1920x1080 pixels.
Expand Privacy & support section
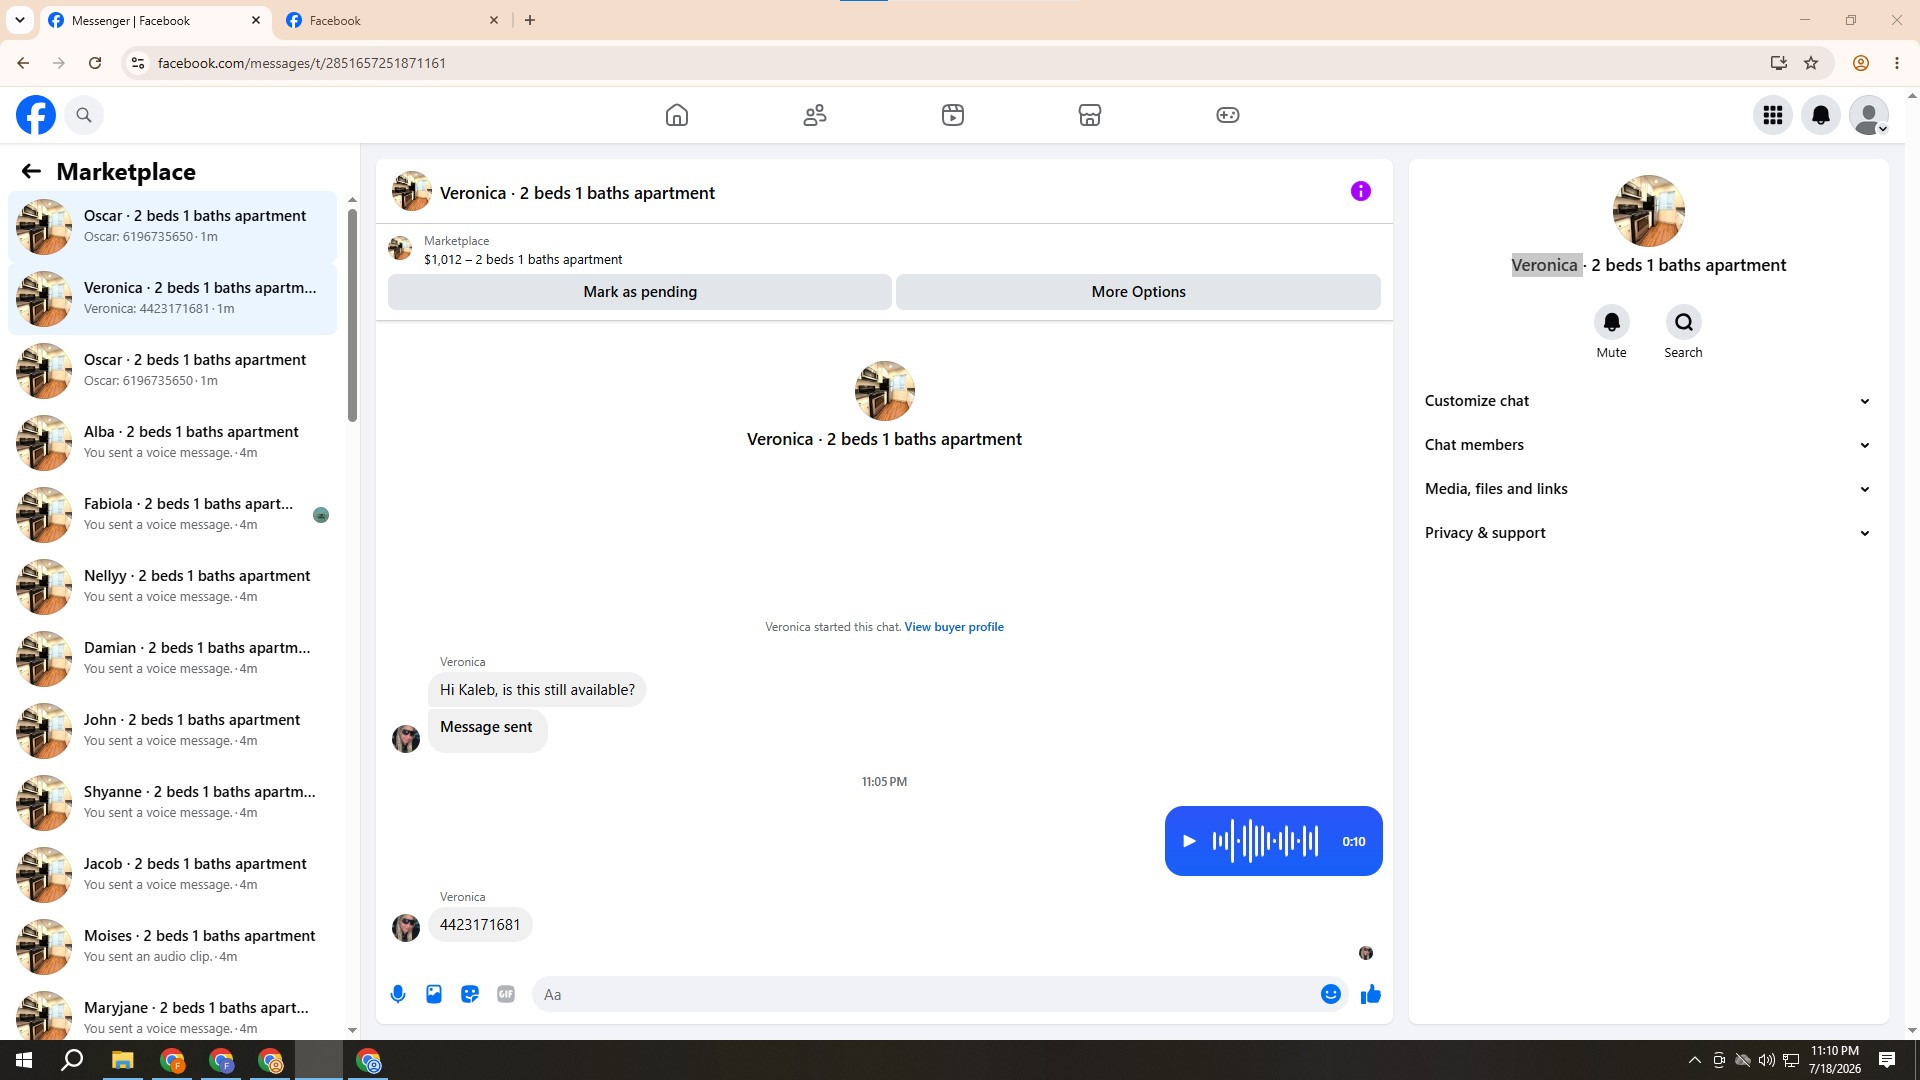point(1648,533)
